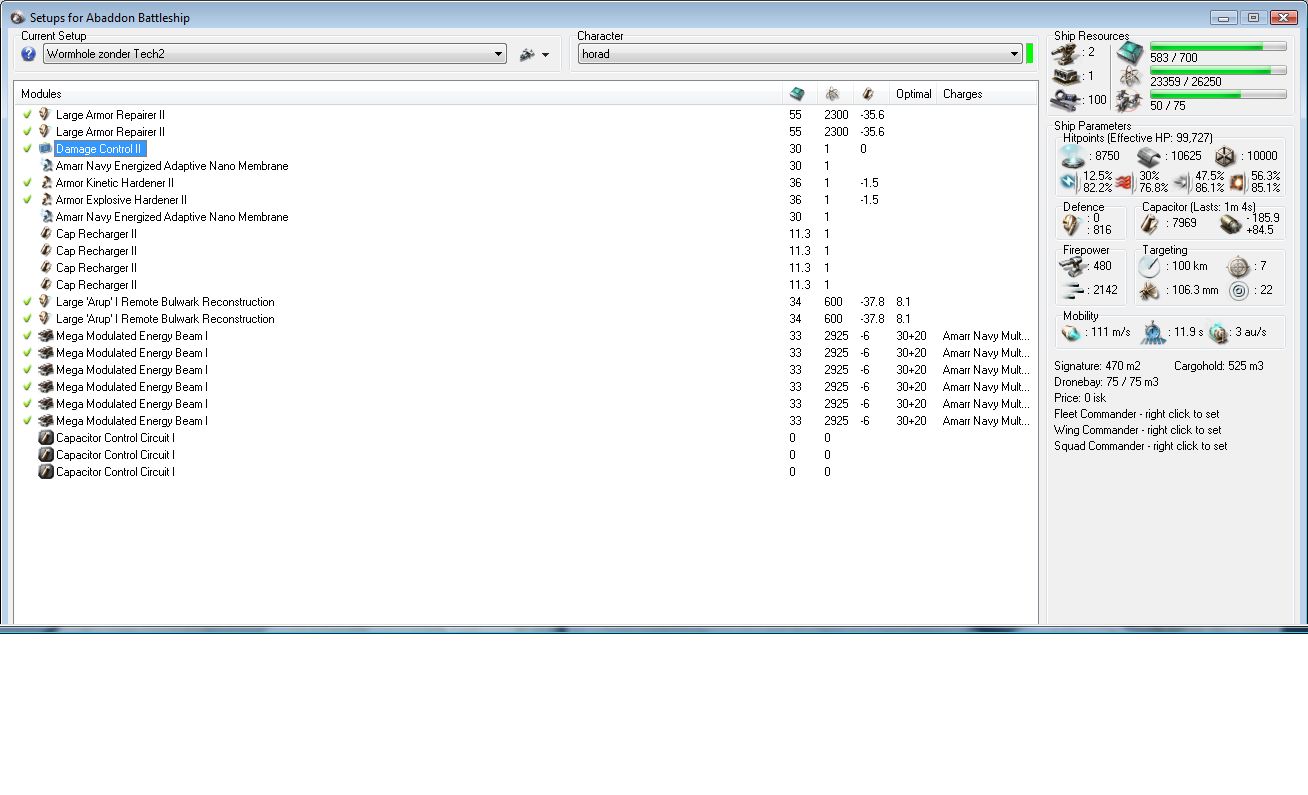Image resolution: width=1308 pixels, height=795 pixels.
Task: Click the powergrid usage bar above 23359 / 26250
Action: click(x=1217, y=71)
